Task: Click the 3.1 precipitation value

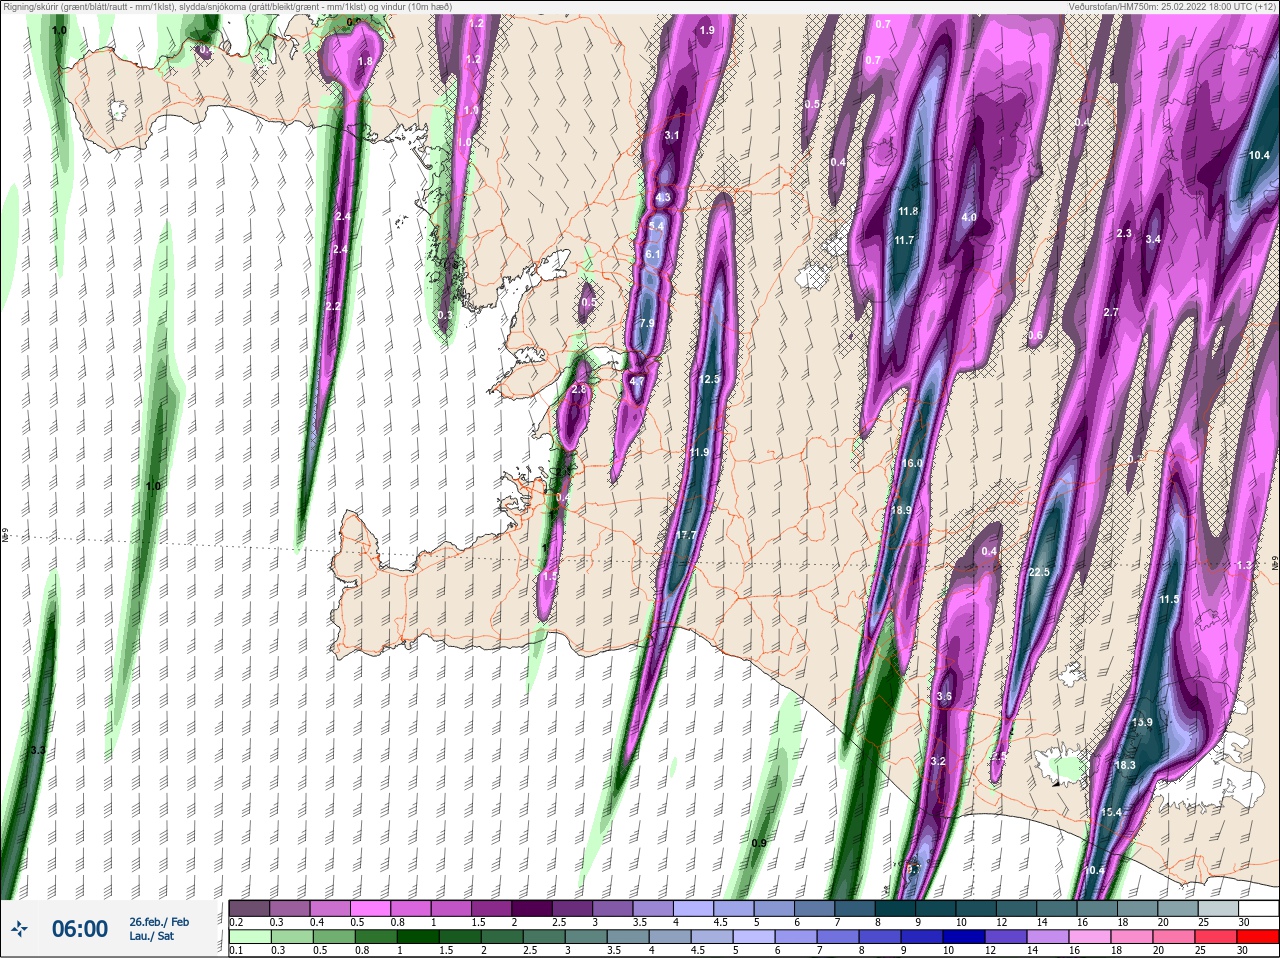Action: [x=672, y=134]
